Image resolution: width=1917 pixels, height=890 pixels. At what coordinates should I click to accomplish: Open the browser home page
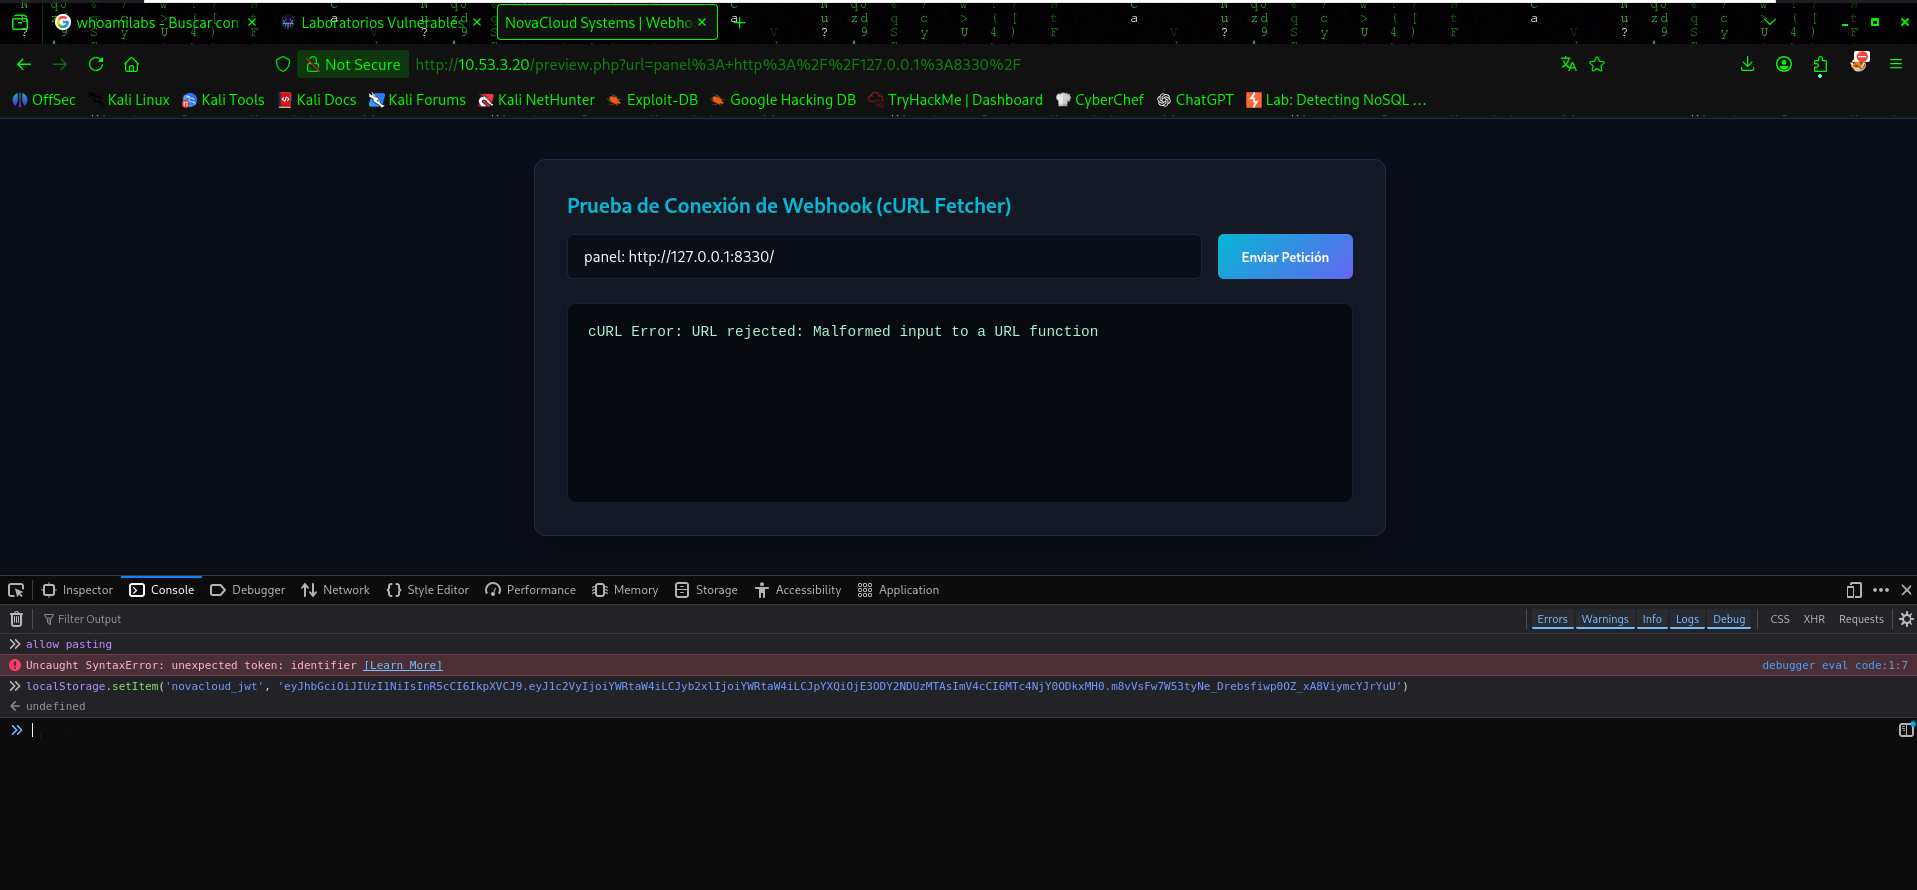point(131,64)
